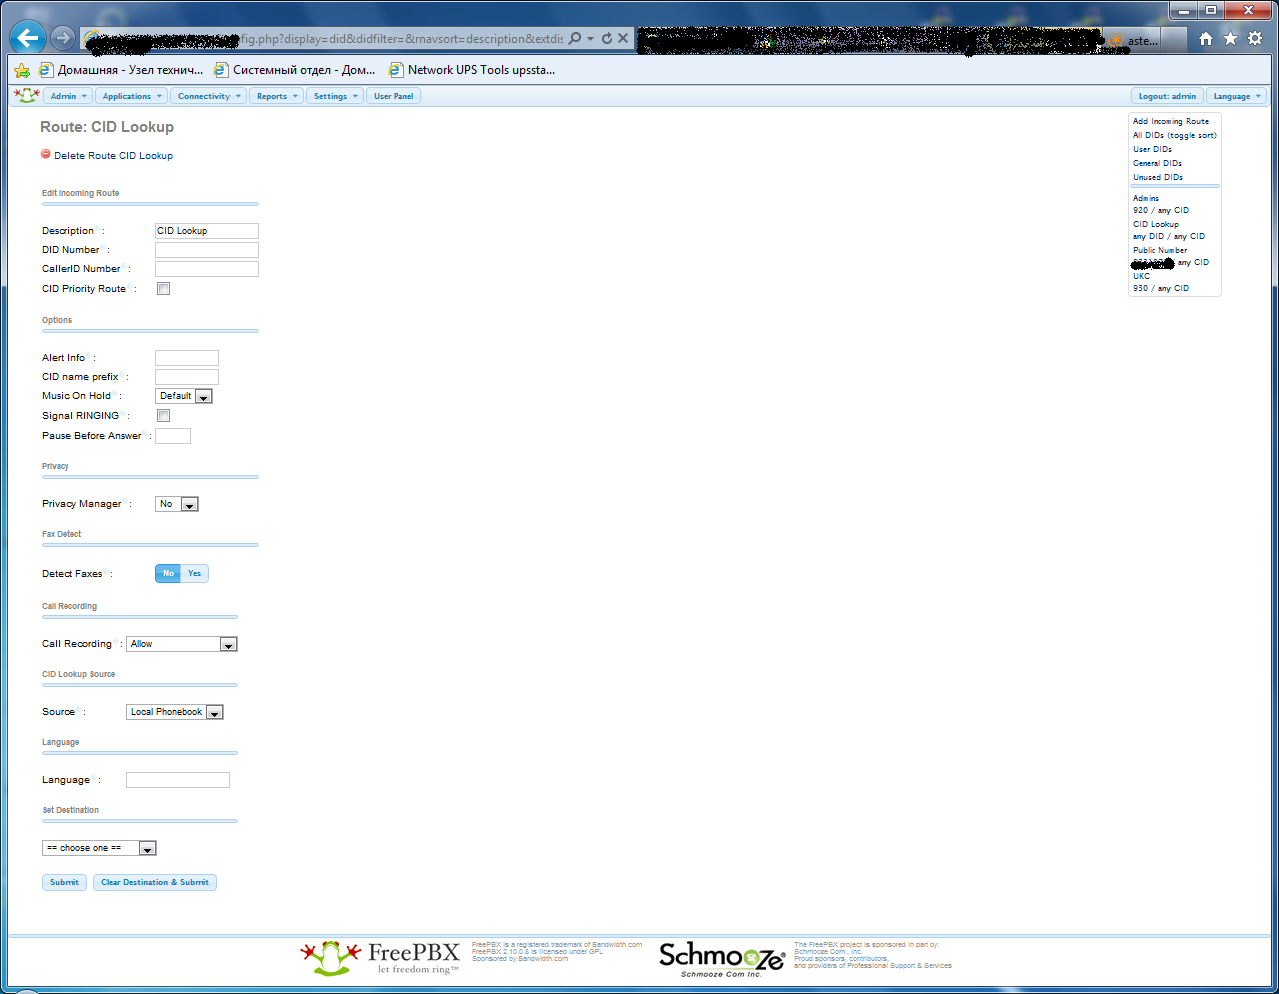
Task: Tick the Signal RINGING checkbox
Action: (164, 416)
